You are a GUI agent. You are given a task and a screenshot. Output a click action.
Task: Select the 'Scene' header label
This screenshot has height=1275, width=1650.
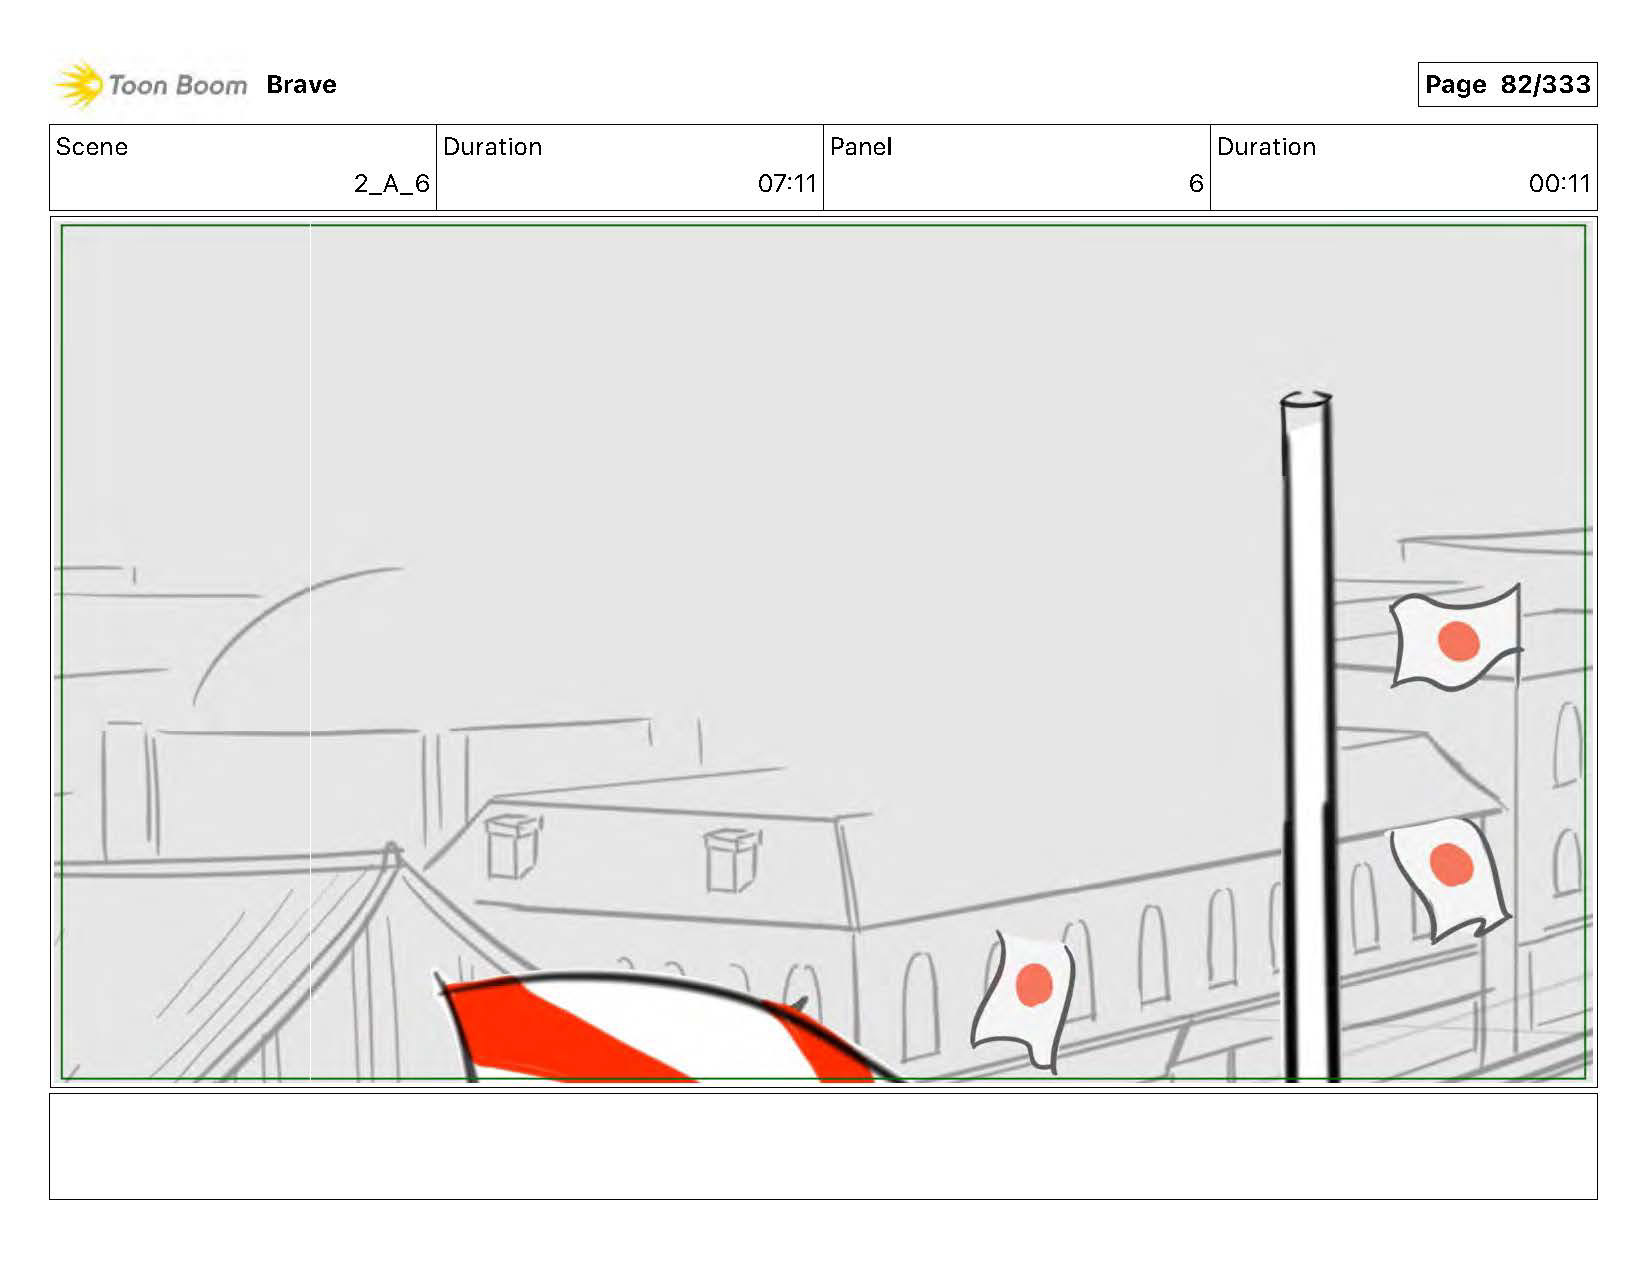click(92, 147)
